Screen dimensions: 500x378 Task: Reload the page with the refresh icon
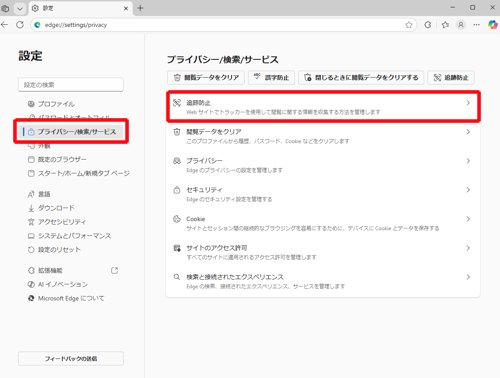click(20, 25)
